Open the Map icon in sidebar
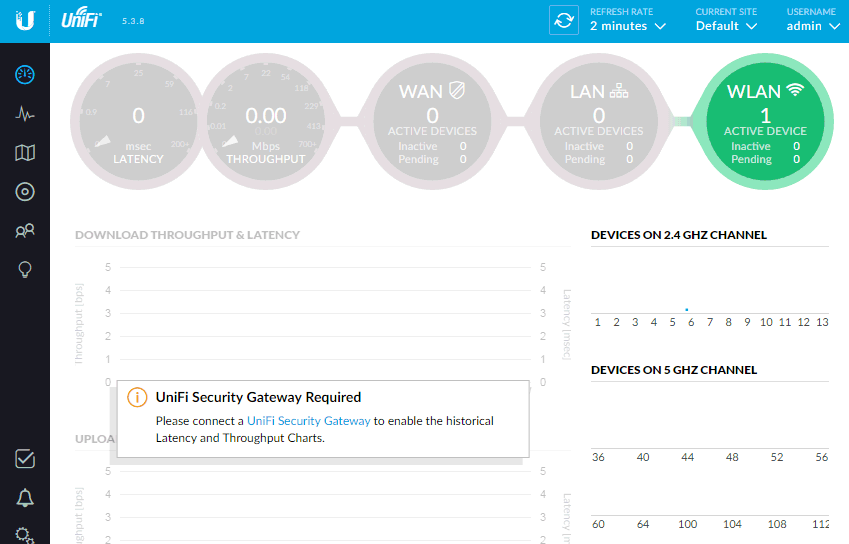 (25, 153)
